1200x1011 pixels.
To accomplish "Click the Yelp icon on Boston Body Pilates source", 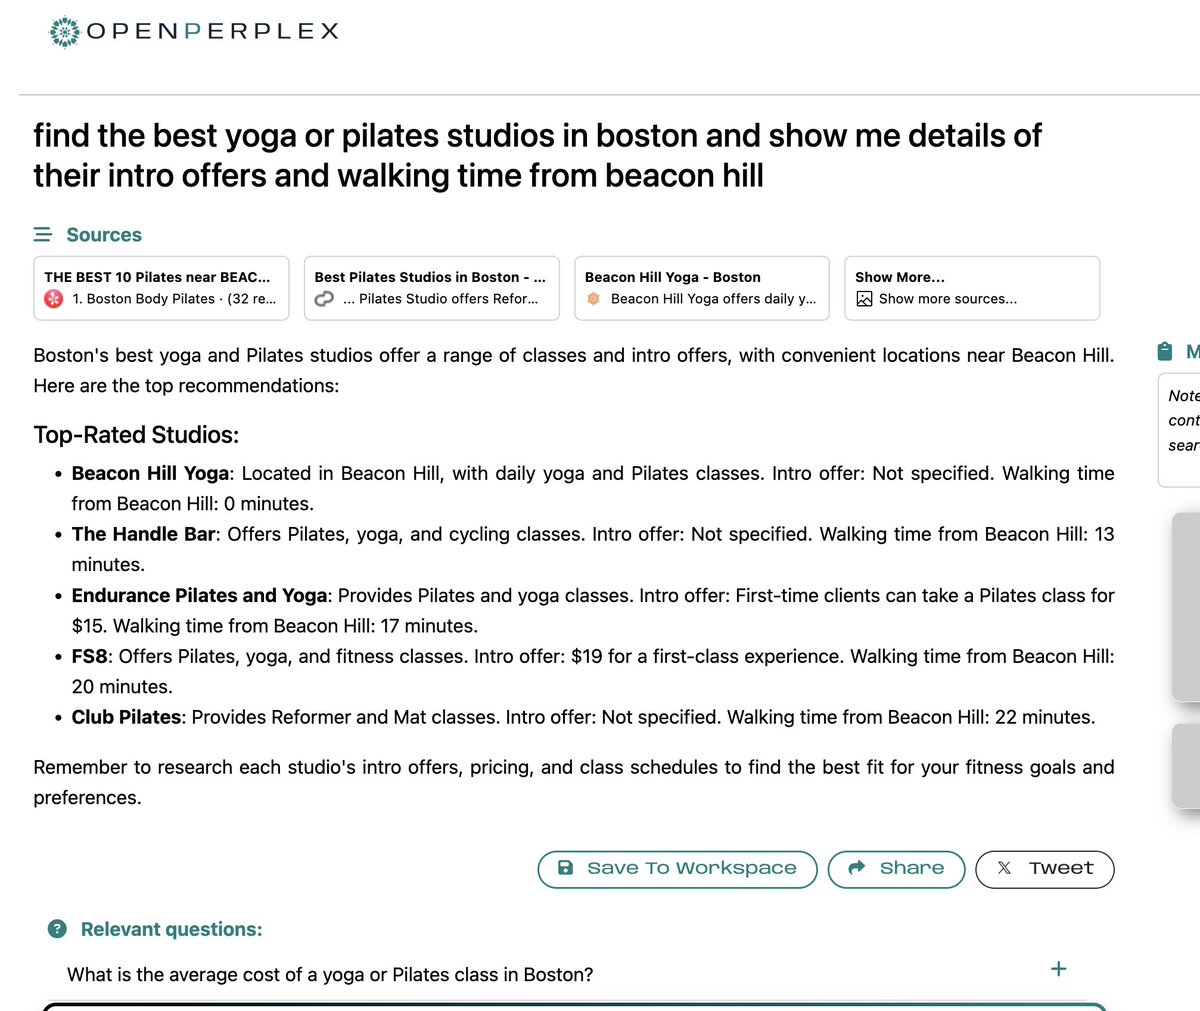I will (54, 299).
